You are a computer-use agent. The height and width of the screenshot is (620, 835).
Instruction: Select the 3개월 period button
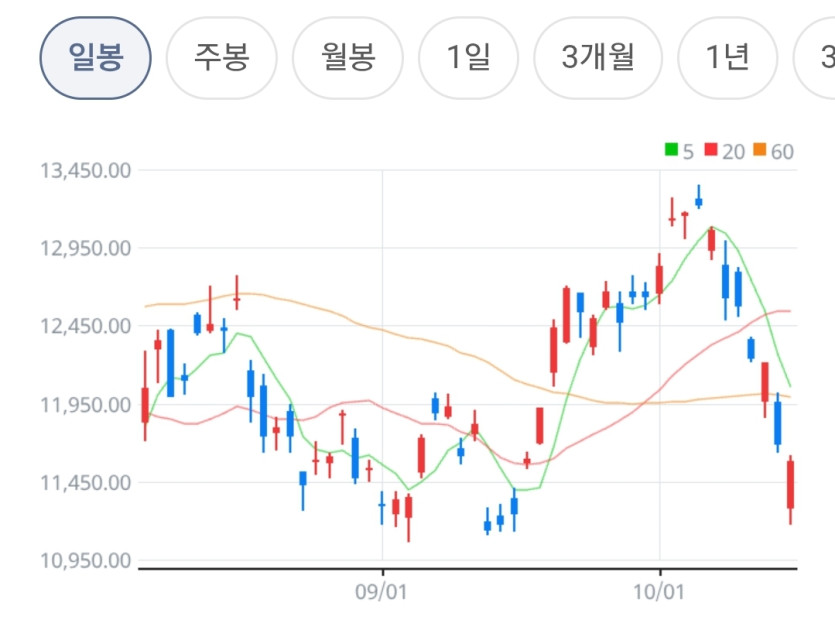coord(598,58)
